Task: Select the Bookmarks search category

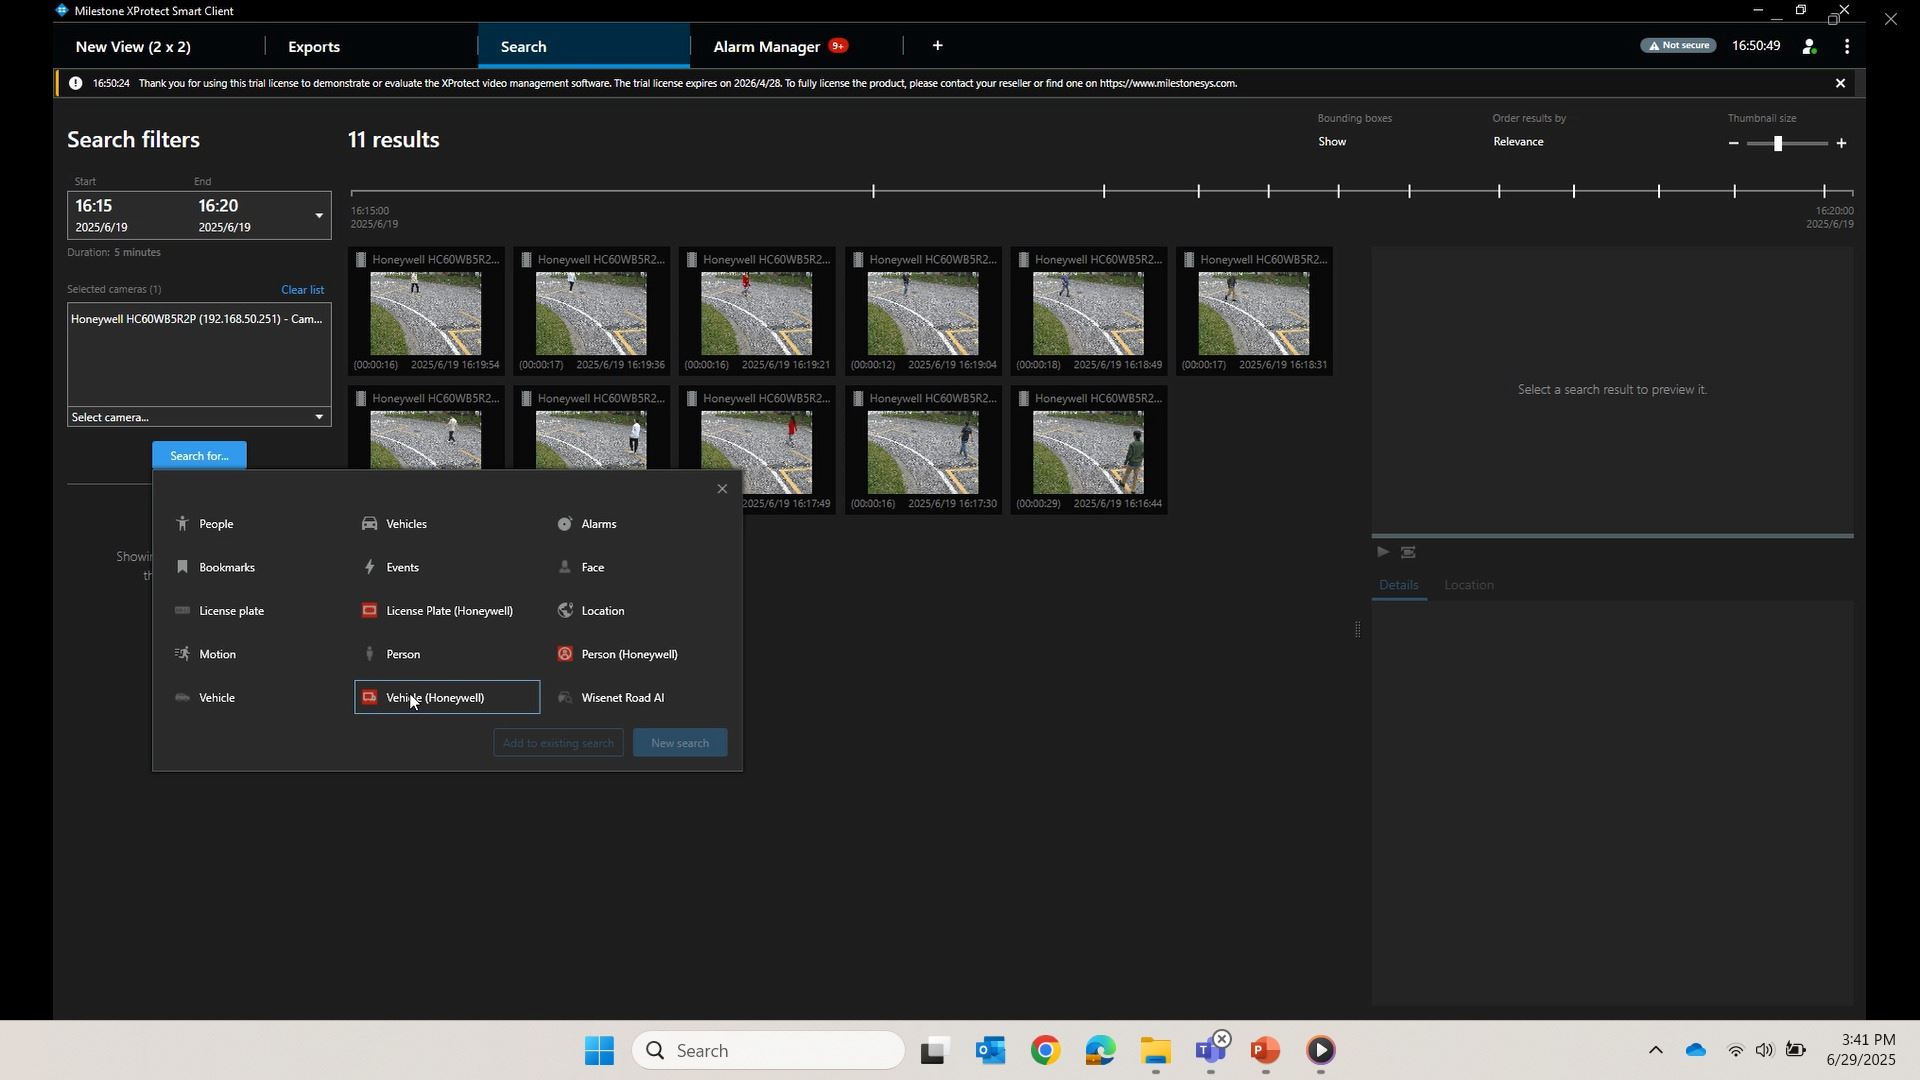Action: point(215,567)
